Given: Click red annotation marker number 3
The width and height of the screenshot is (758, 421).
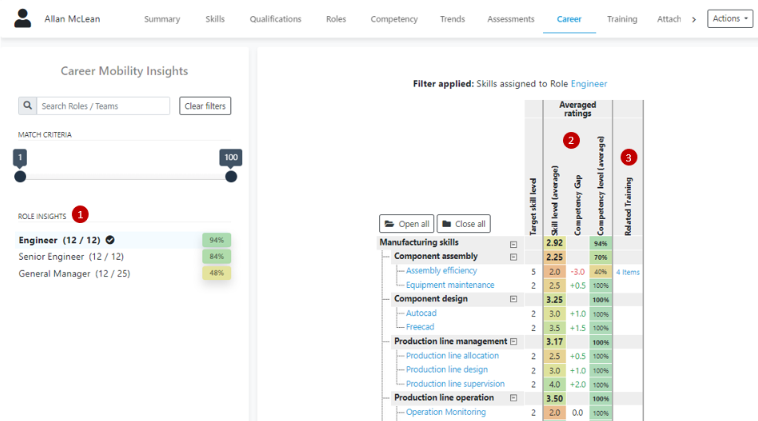Looking at the screenshot, I should (628, 157).
